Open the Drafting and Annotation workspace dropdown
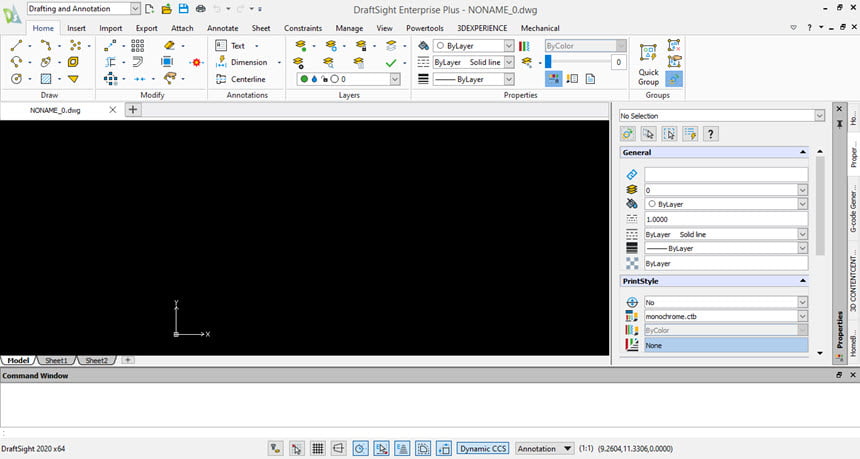Image resolution: width=860 pixels, height=459 pixels. (x=135, y=9)
